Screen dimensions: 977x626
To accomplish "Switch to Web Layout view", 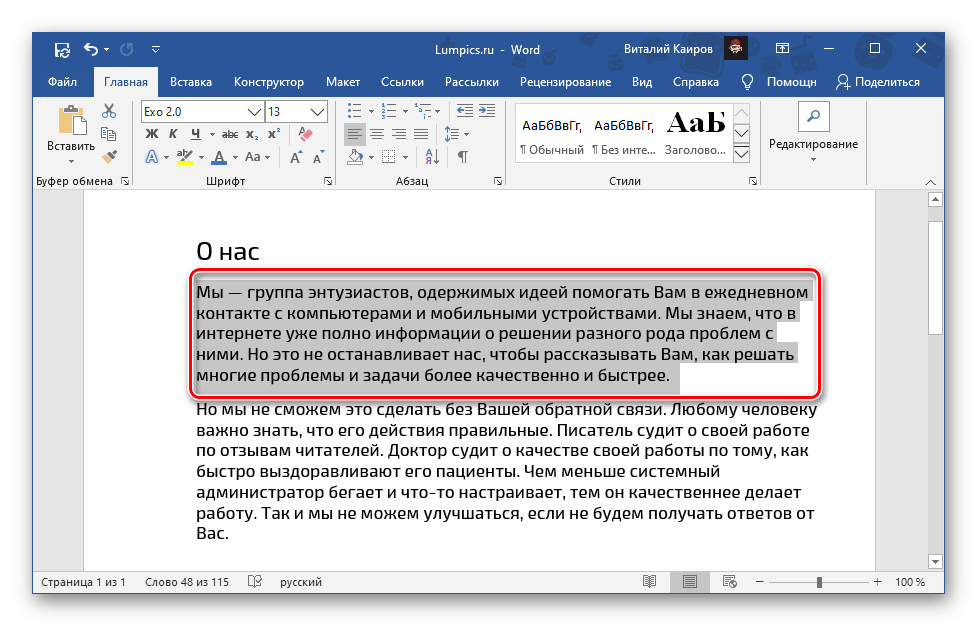I will coord(730,582).
